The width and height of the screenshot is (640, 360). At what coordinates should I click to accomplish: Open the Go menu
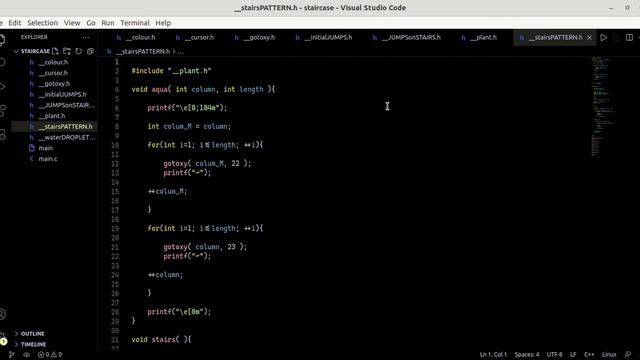tap(91, 23)
